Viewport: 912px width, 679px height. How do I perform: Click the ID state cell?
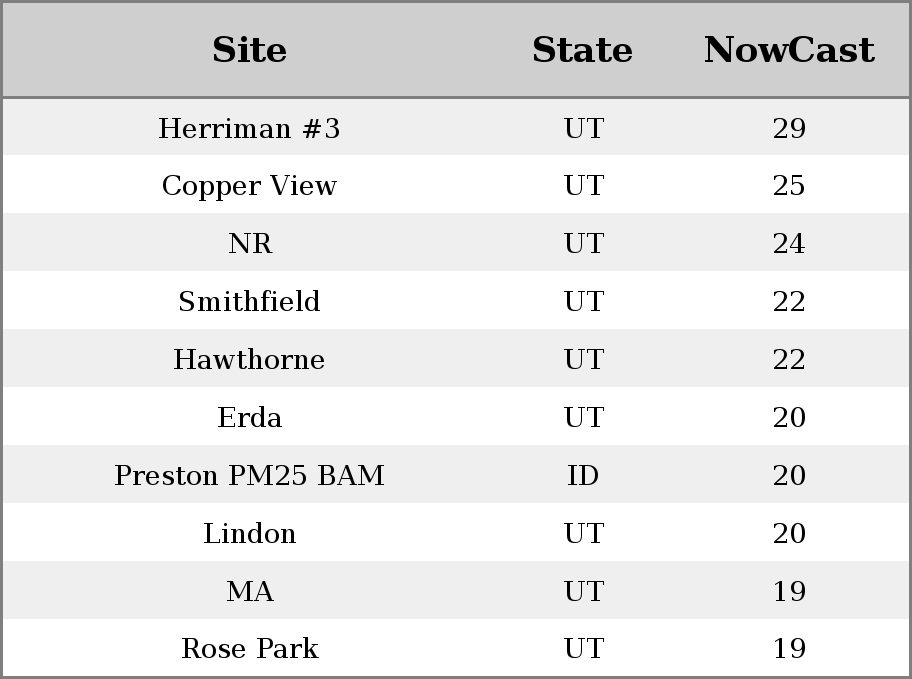click(583, 476)
